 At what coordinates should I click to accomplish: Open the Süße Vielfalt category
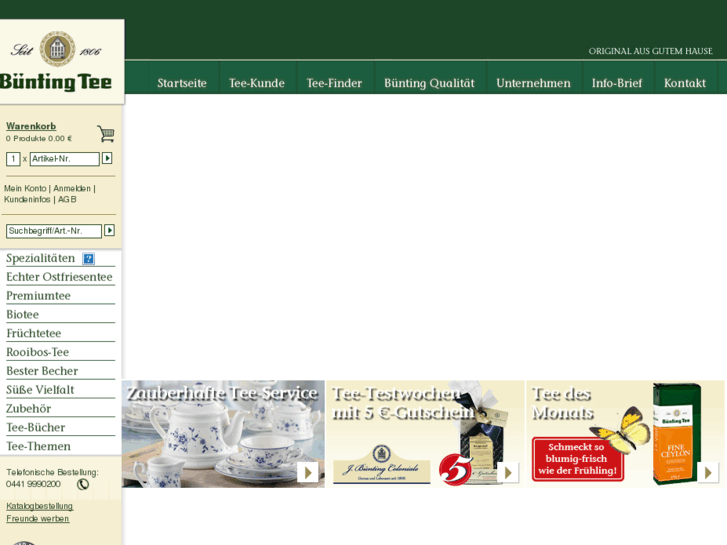40,390
